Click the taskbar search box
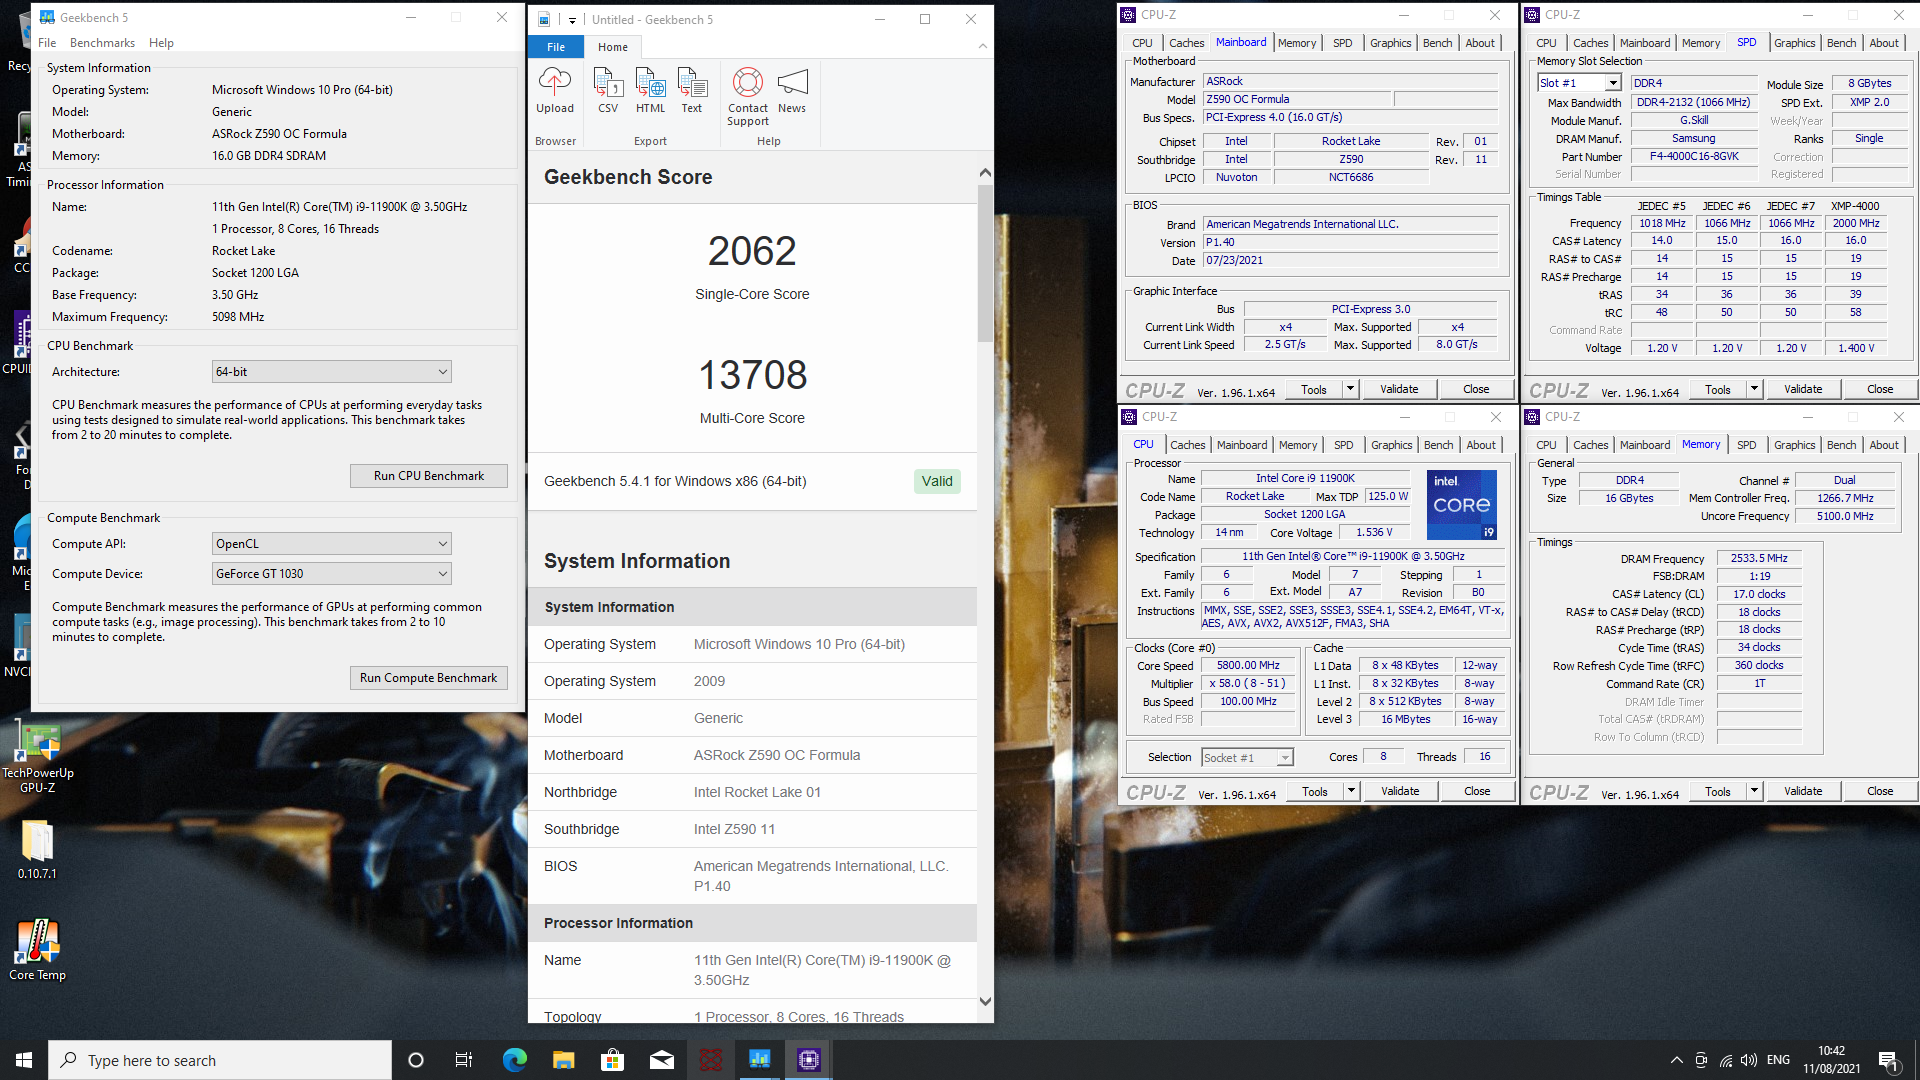This screenshot has height=1080, width=1920. pyautogui.click(x=220, y=1060)
